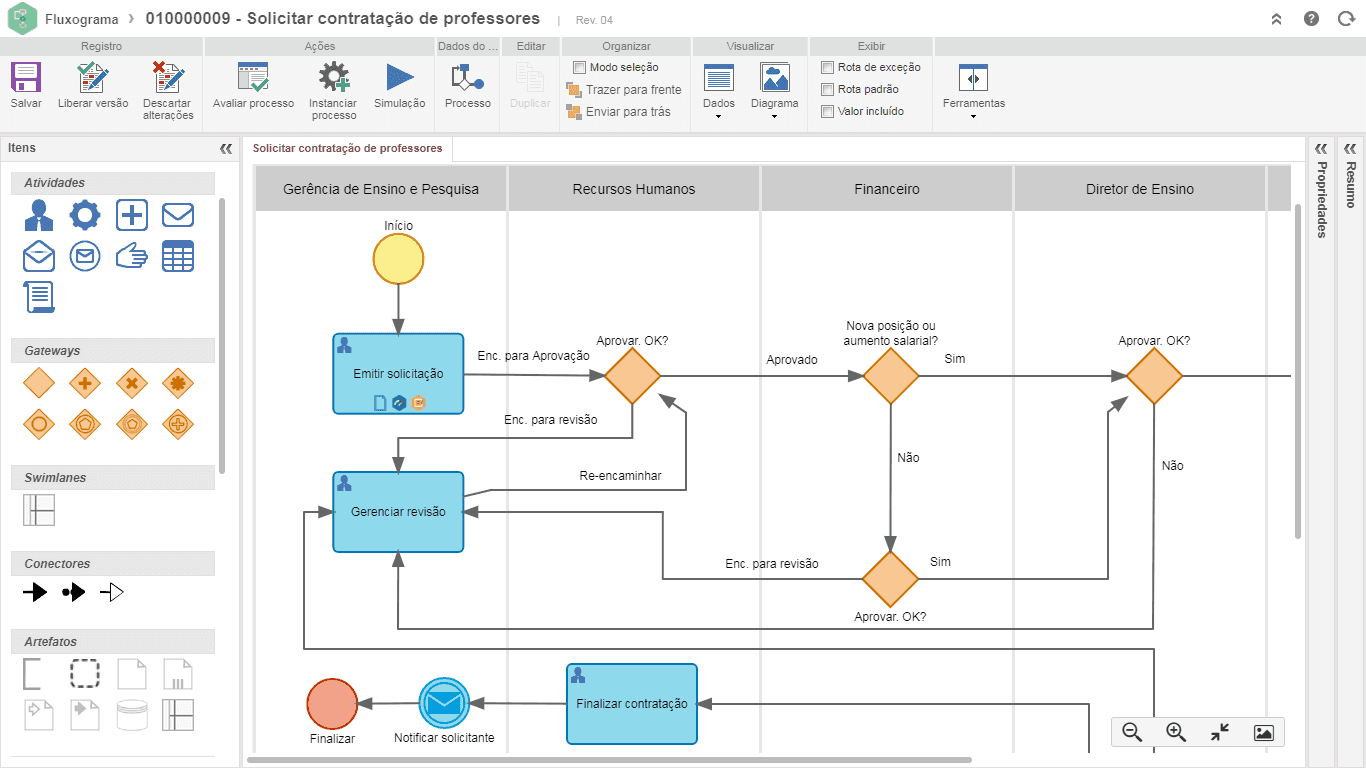
Task: Pick the plain diamond gateway
Action: (39, 383)
